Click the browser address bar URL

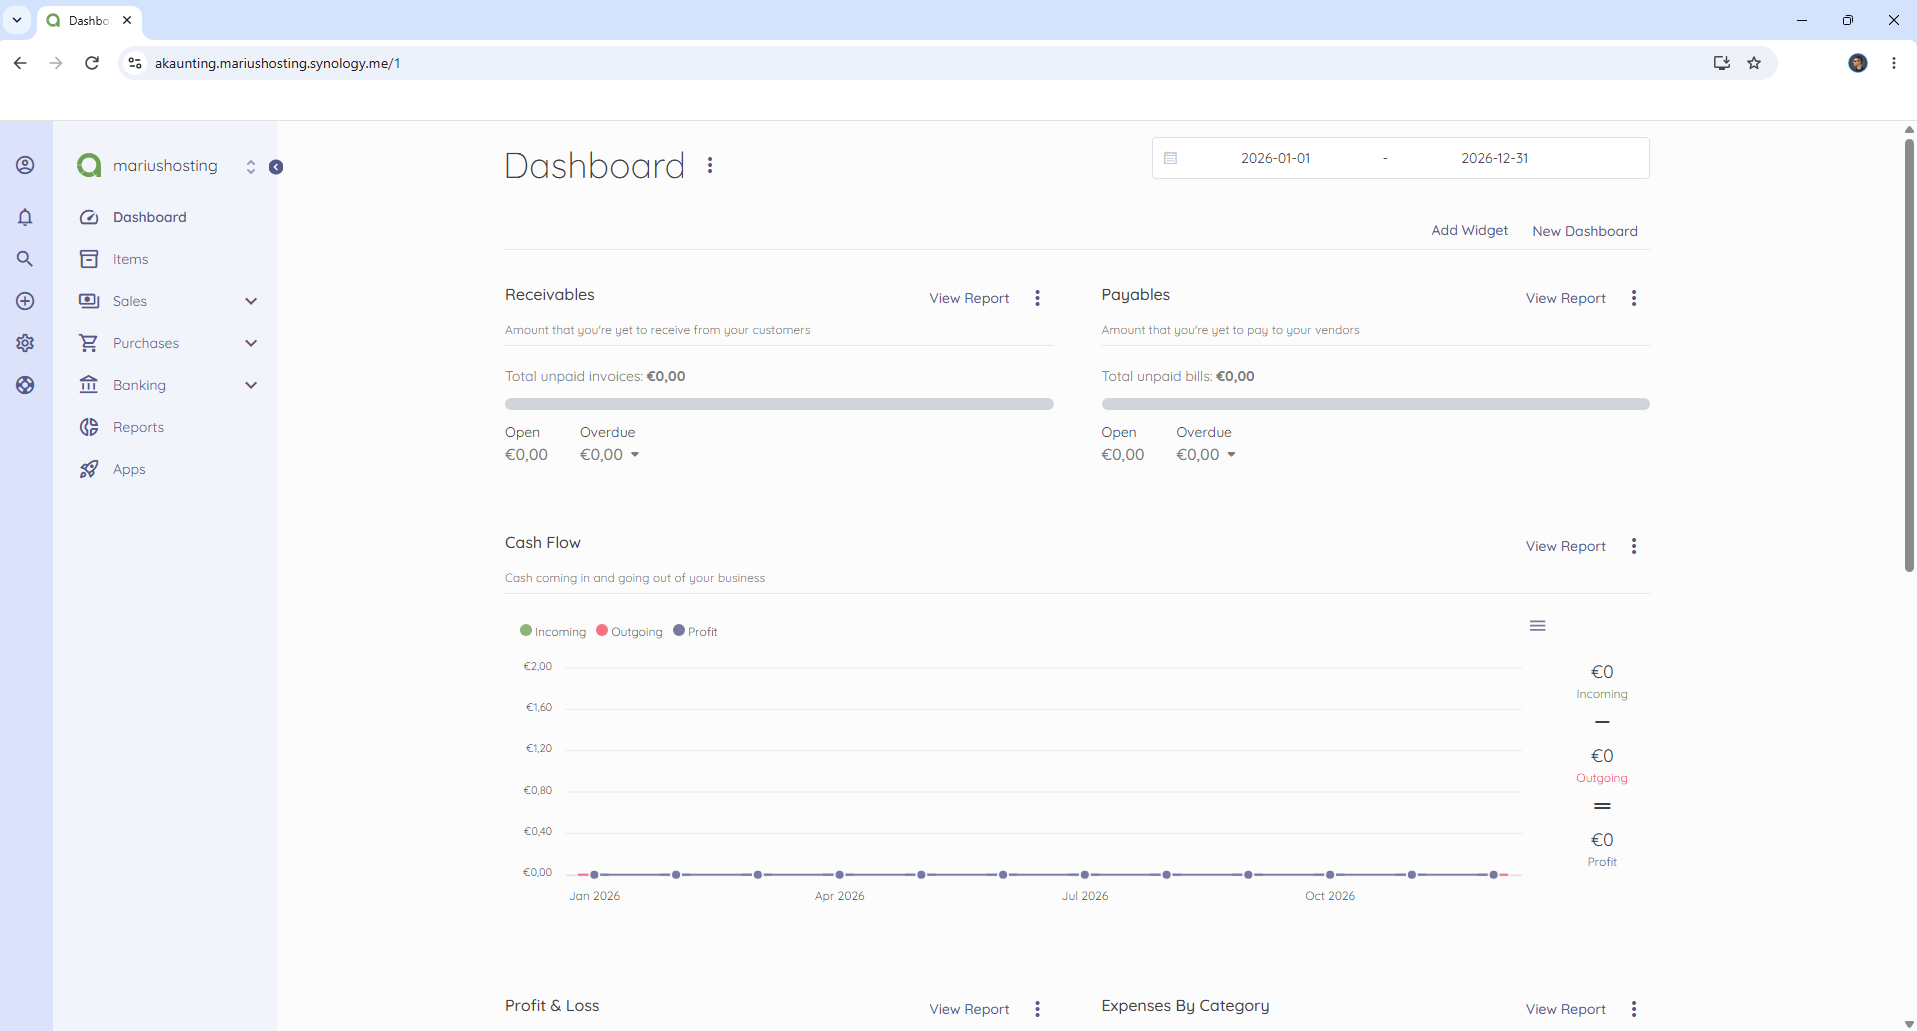[x=277, y=63]
